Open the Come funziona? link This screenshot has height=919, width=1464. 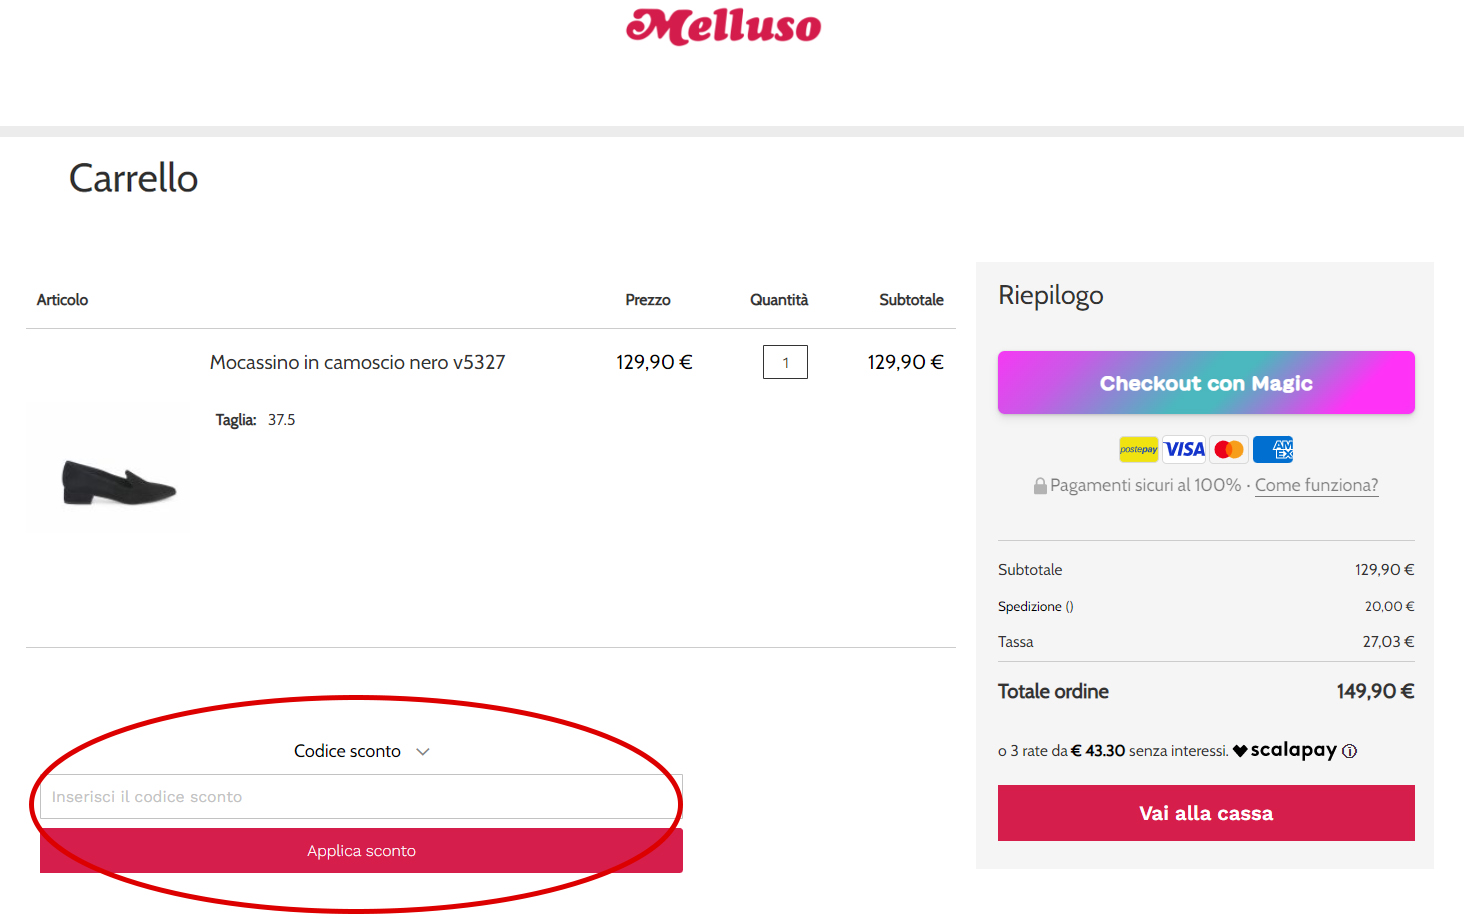pos(1316,484)
